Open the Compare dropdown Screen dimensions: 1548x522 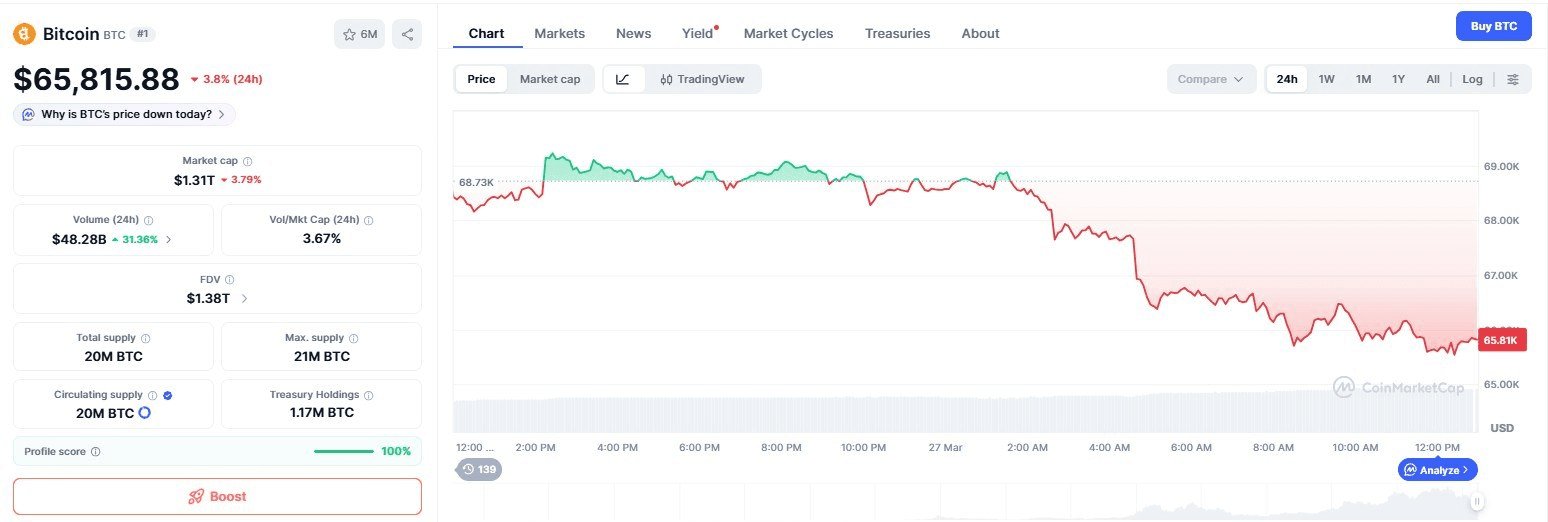[x=1211, y=79]
